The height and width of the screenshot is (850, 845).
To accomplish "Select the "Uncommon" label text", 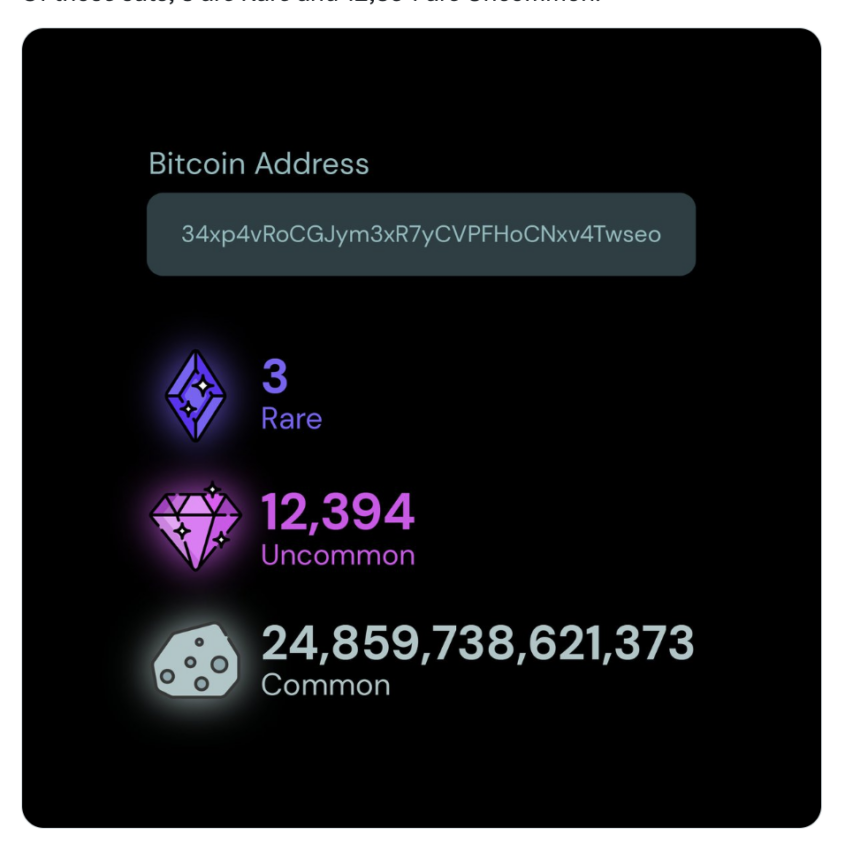I will tap(338, 555).
